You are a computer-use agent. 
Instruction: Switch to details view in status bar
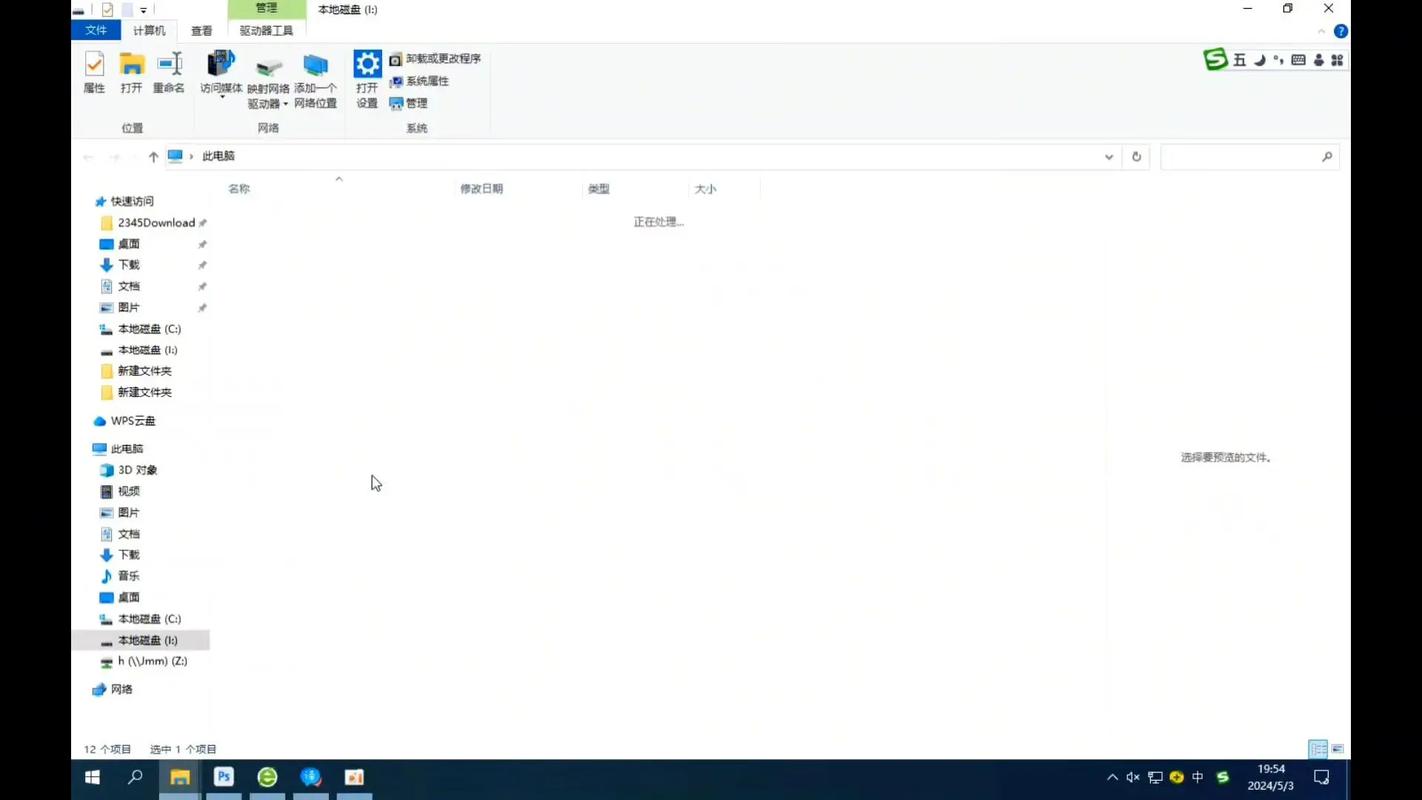pos(1318,749)
